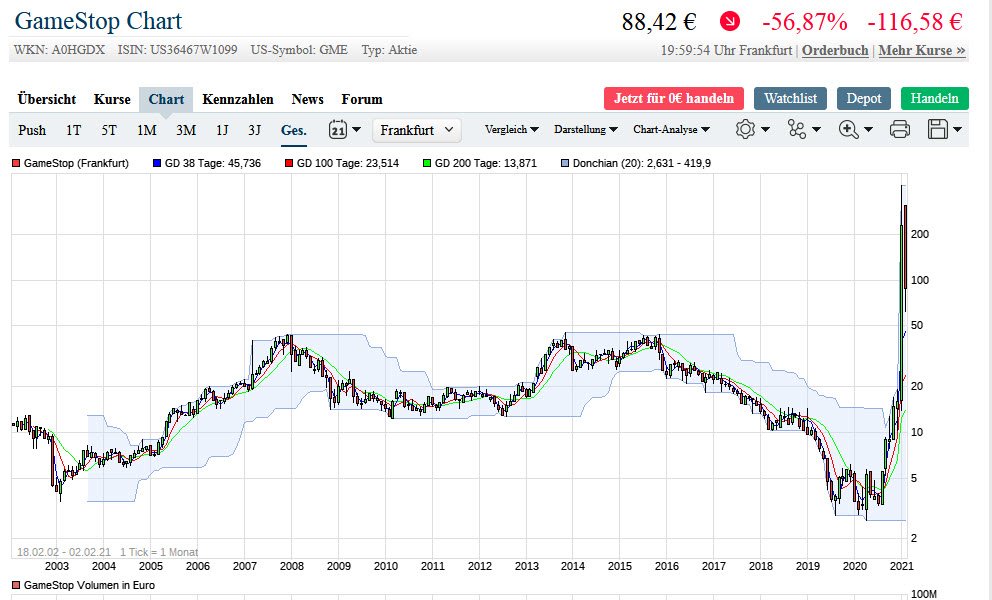Click 'Jetzt für 0€ handeln' button
The width and height of the screenshot is (992, 600).
click(674, 98)
